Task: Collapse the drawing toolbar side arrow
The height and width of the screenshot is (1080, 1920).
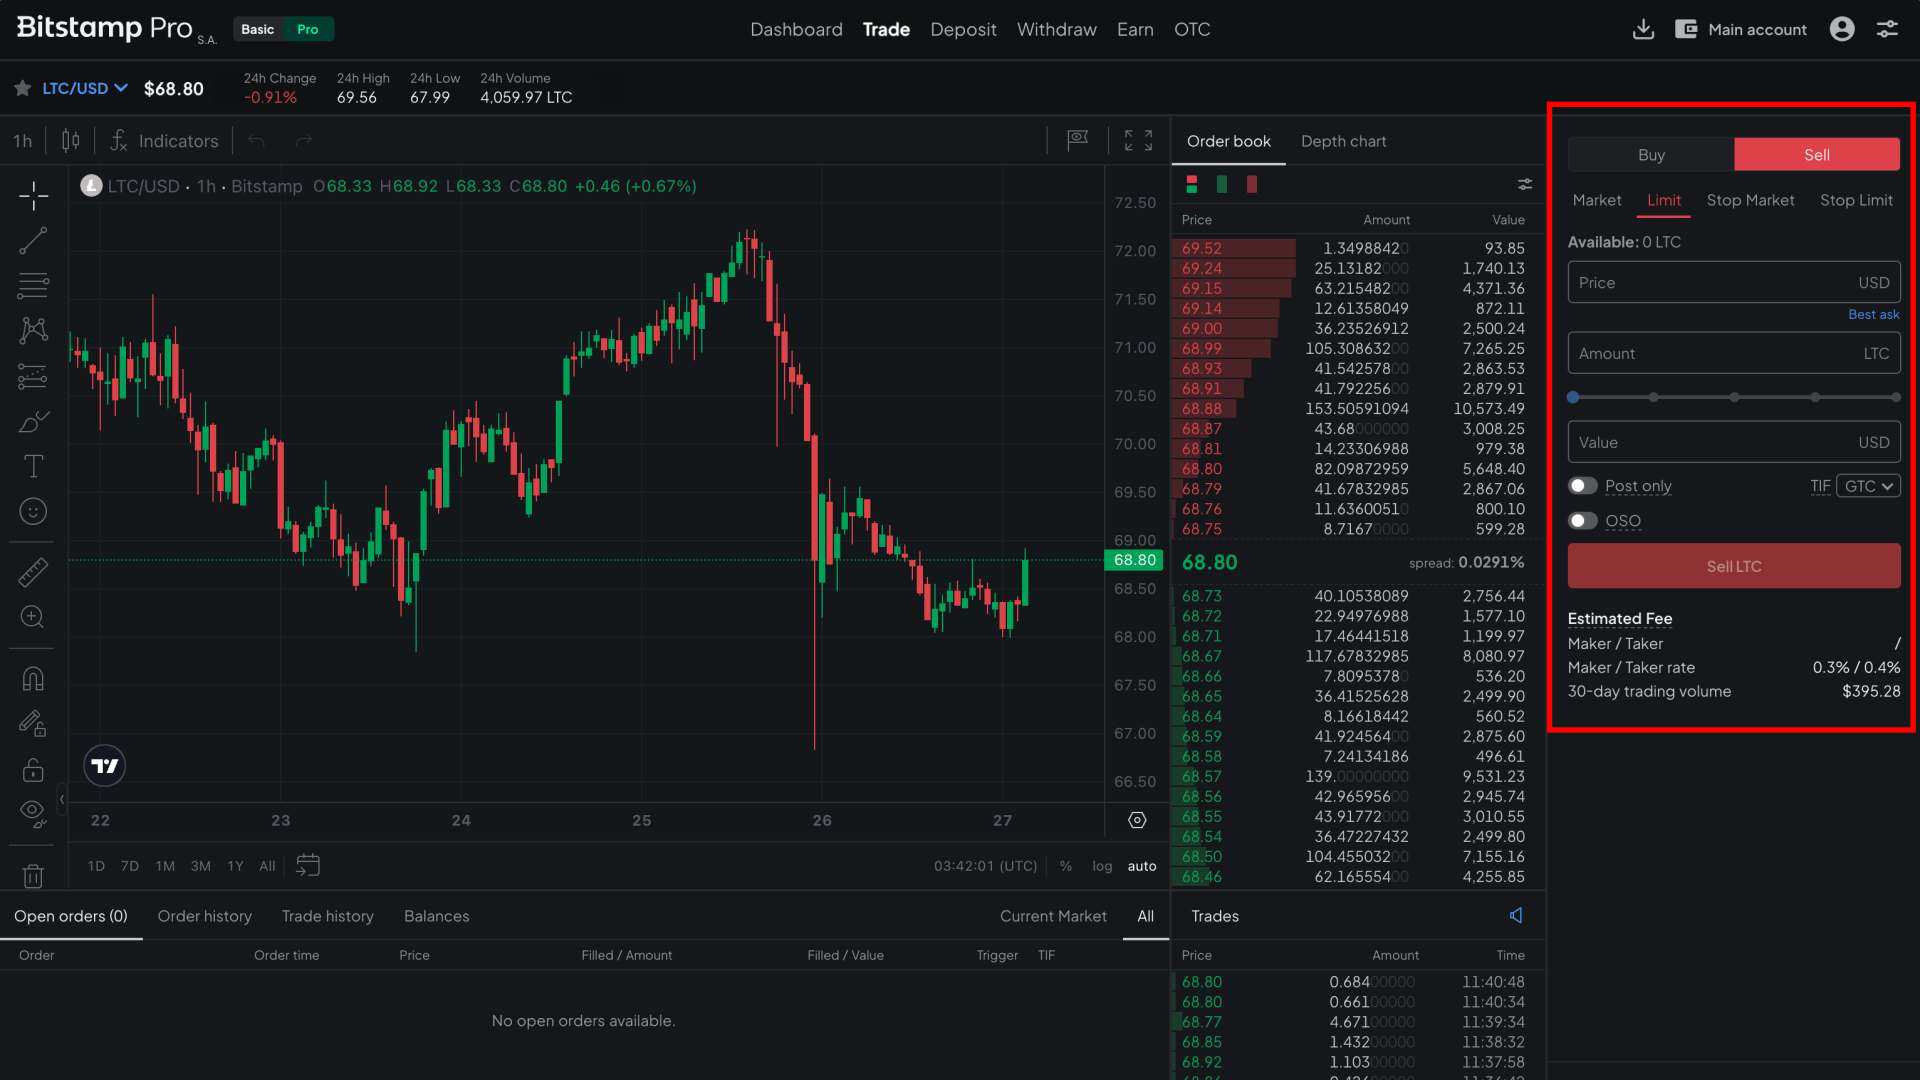Action: [62, 799]
